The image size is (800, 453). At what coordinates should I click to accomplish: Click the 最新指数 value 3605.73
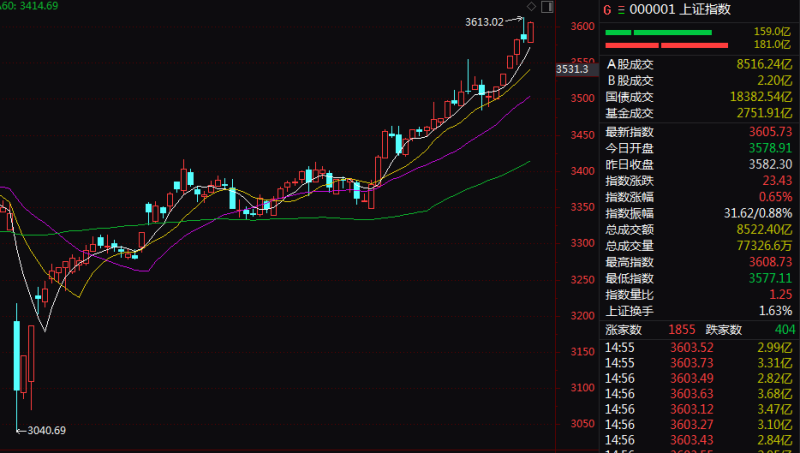(x=770, y=132)
